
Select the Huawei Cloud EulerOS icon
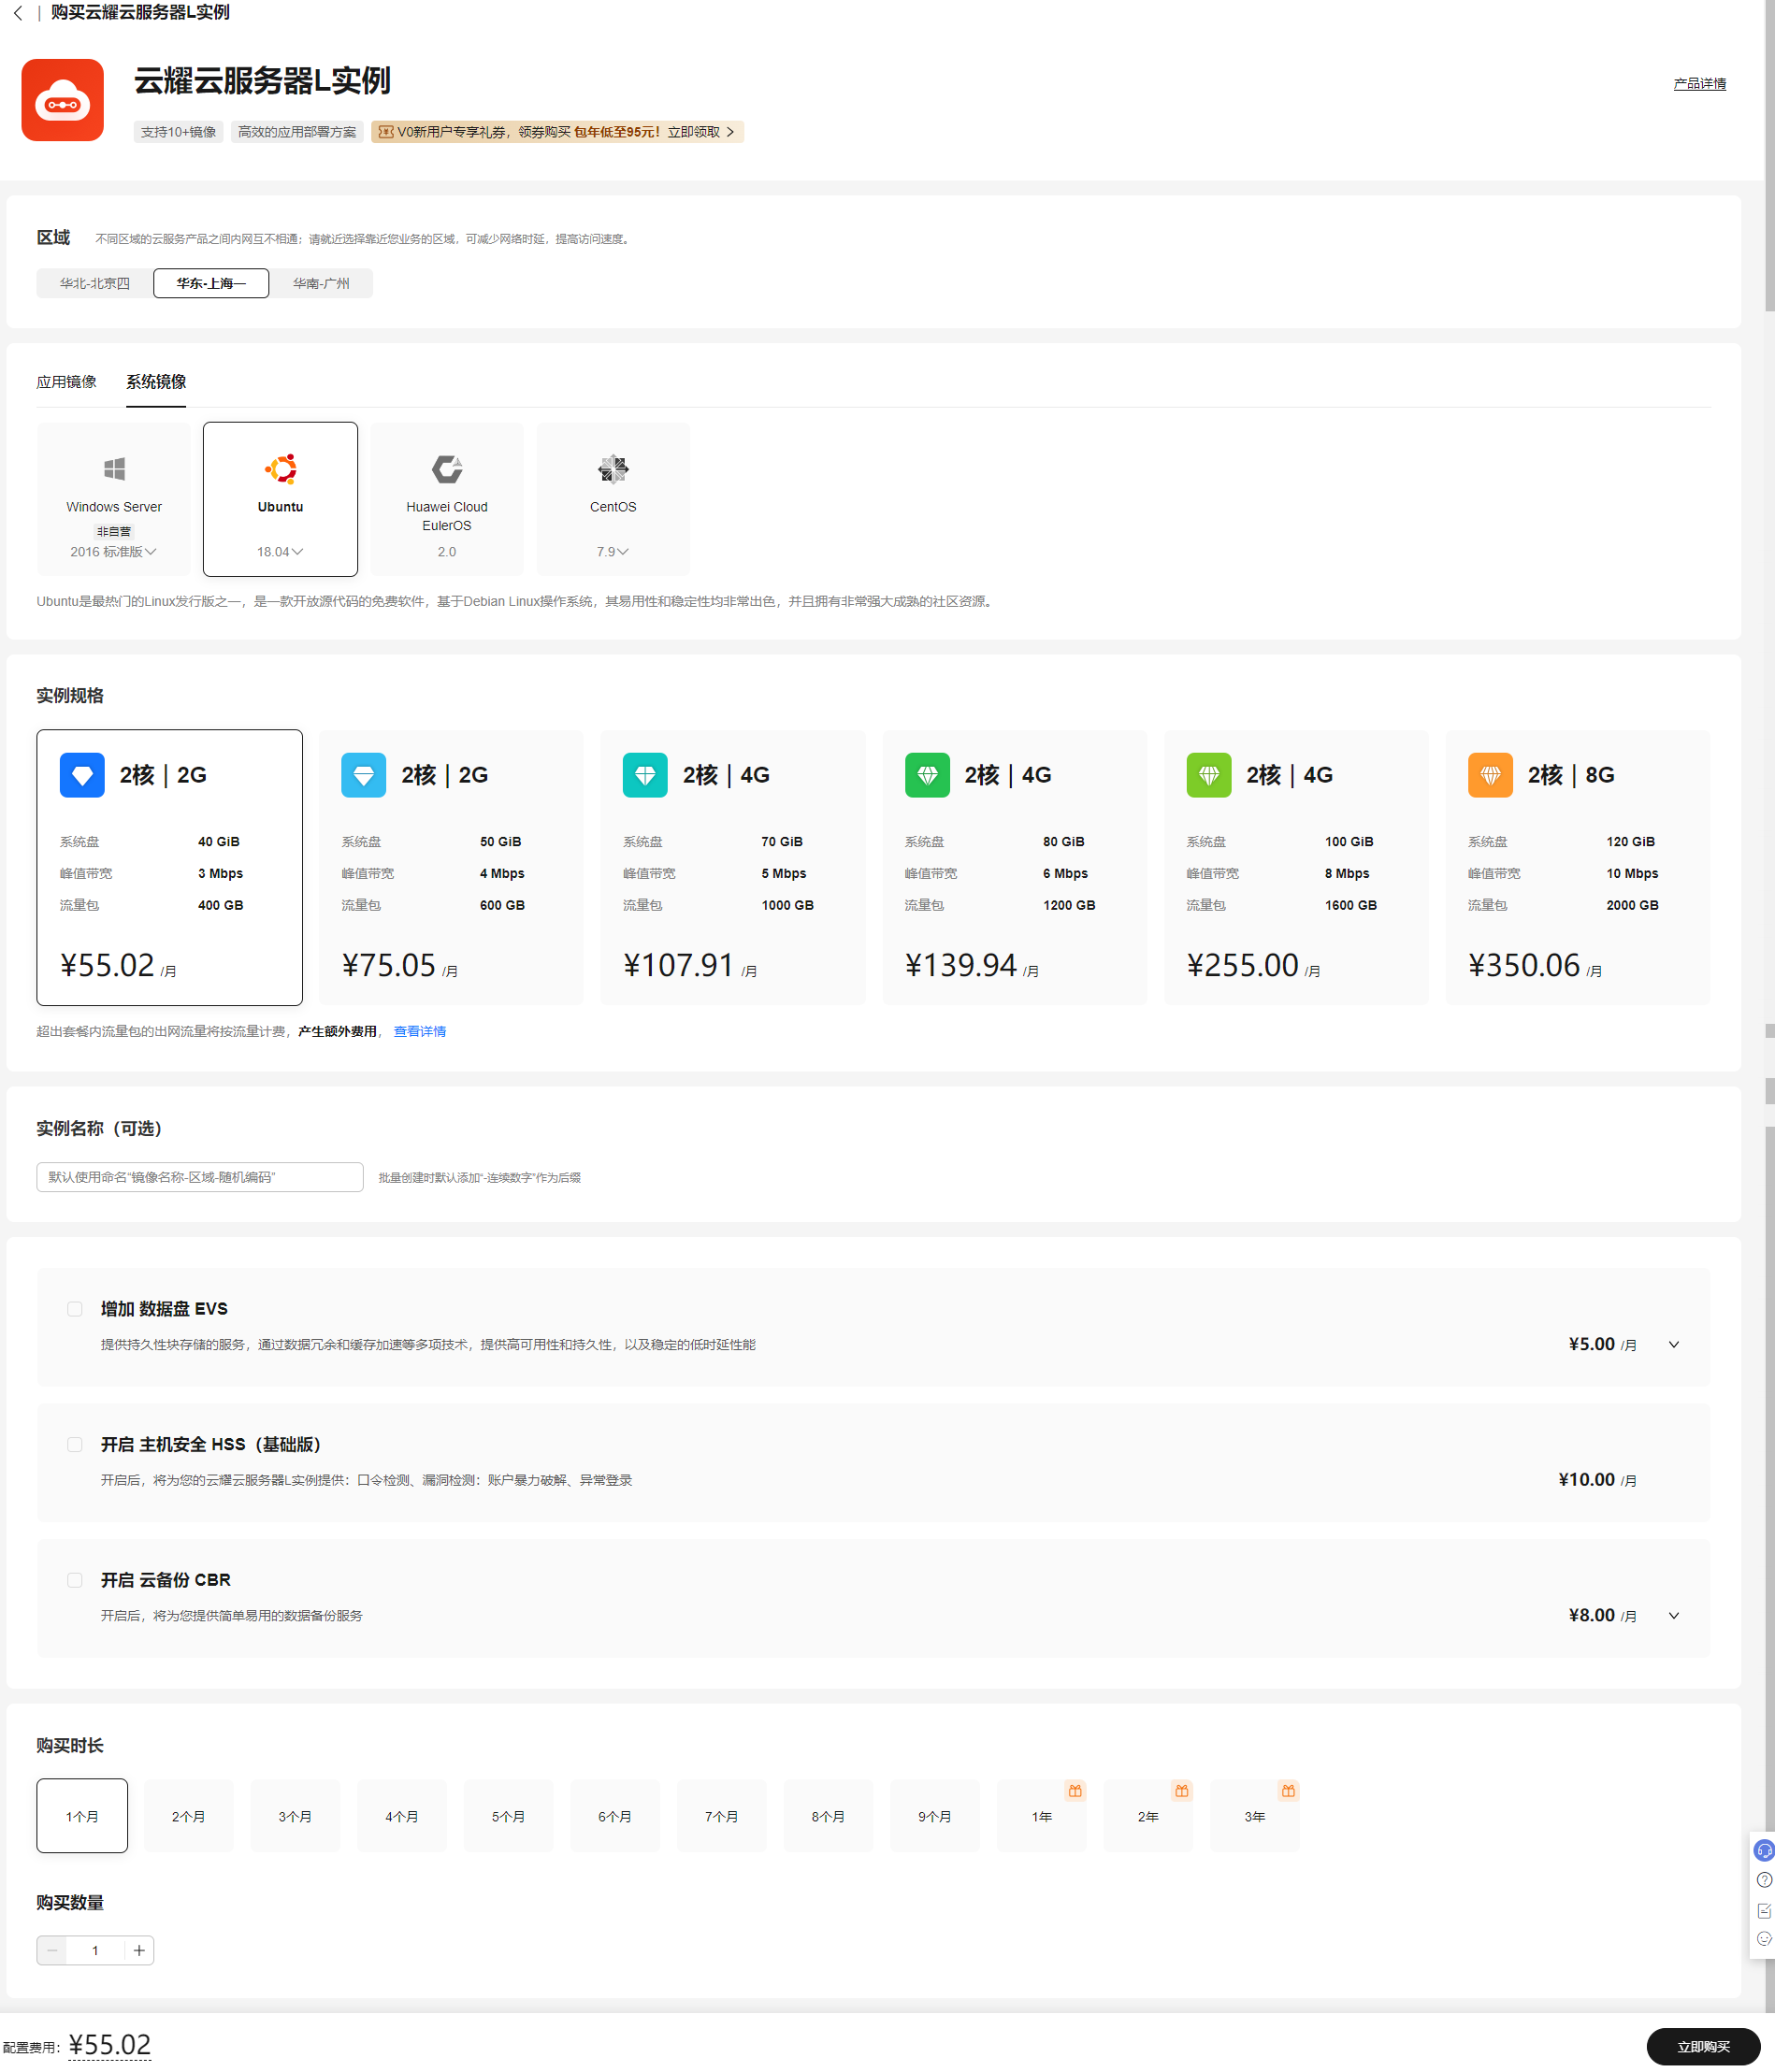(x=447, y=468)
